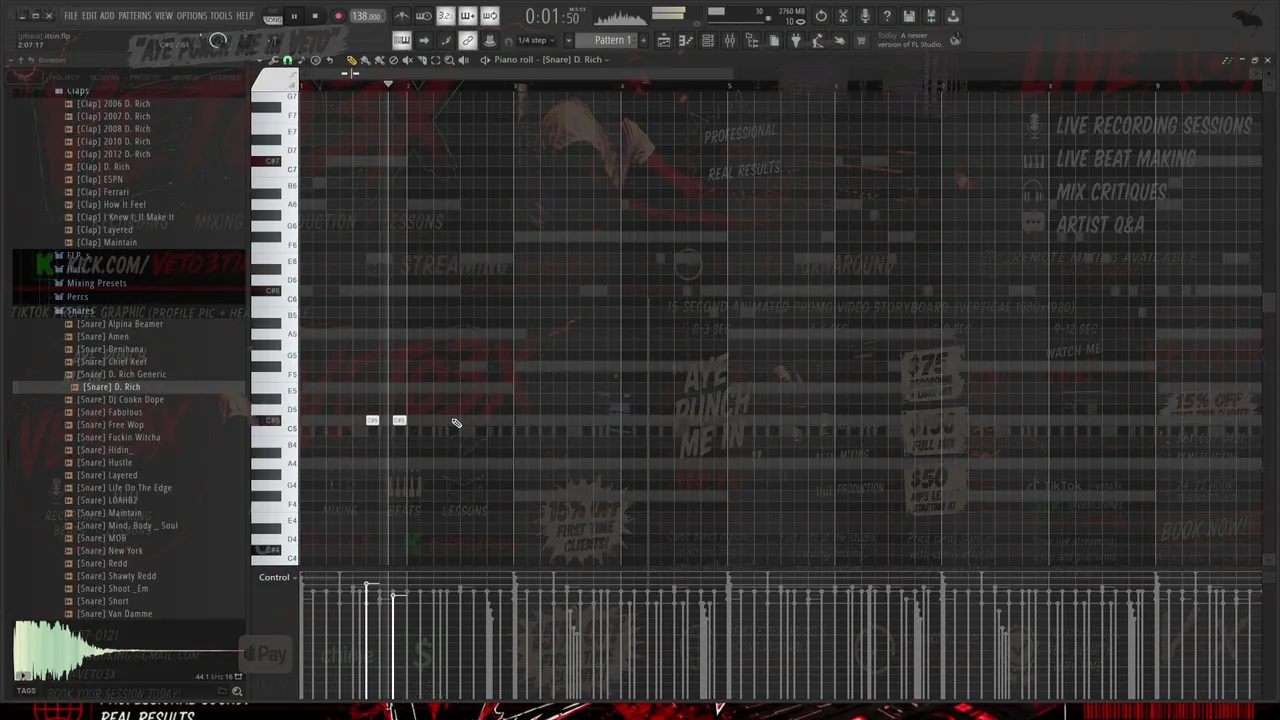Toggle typing keyboard to piano

[x=402, y=40]
